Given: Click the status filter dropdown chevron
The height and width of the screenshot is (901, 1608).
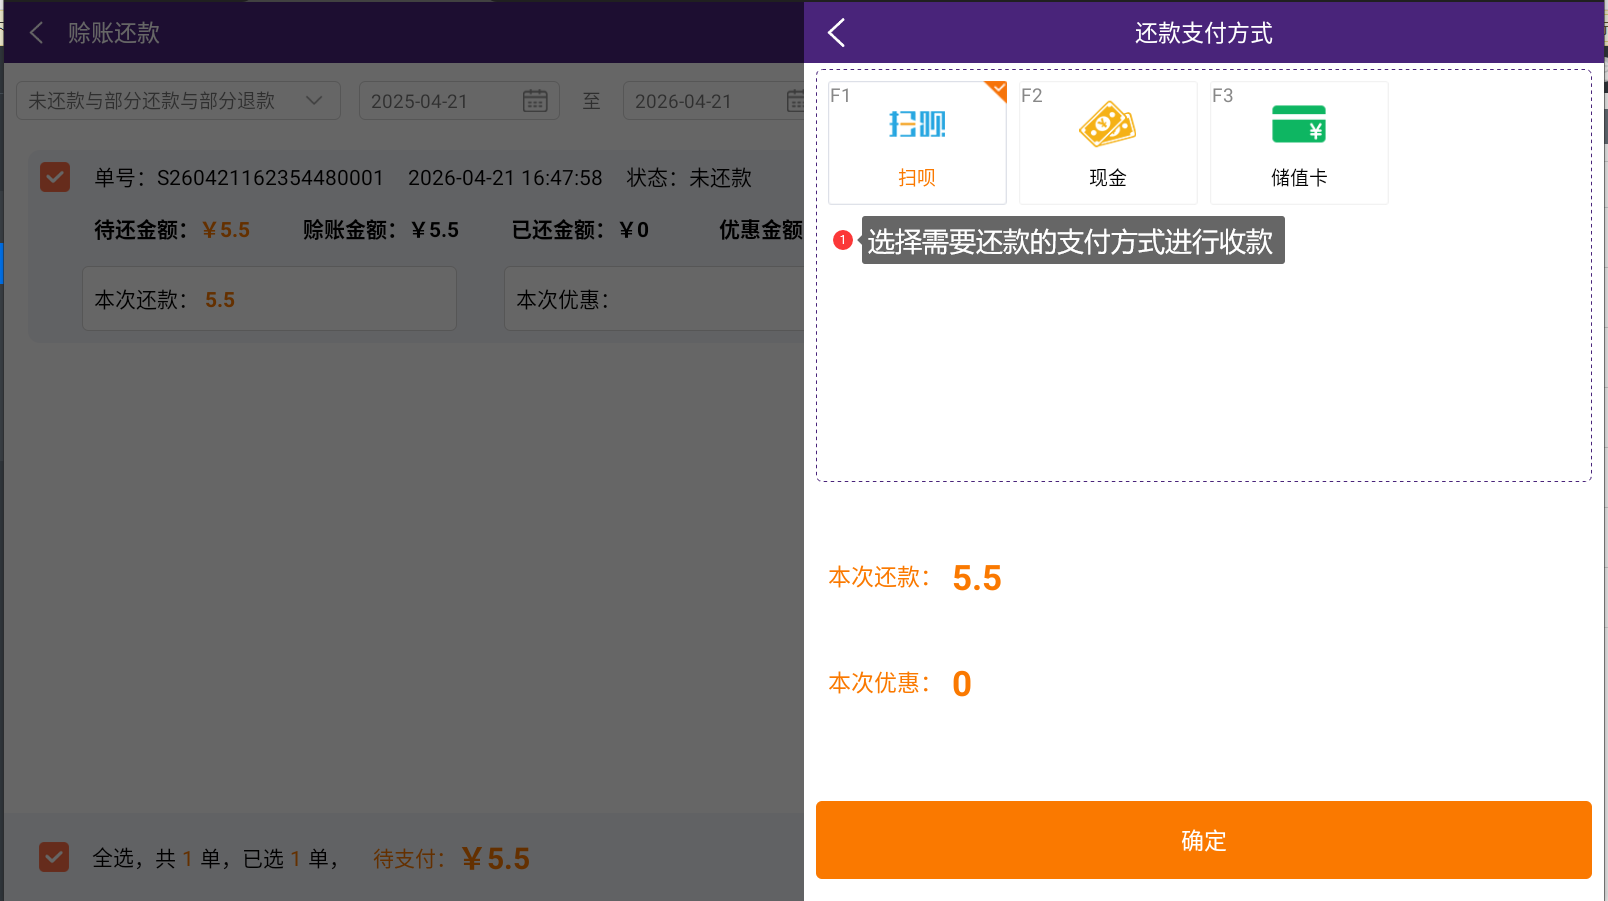Looking at the screenshot, I should pos(314,101).
